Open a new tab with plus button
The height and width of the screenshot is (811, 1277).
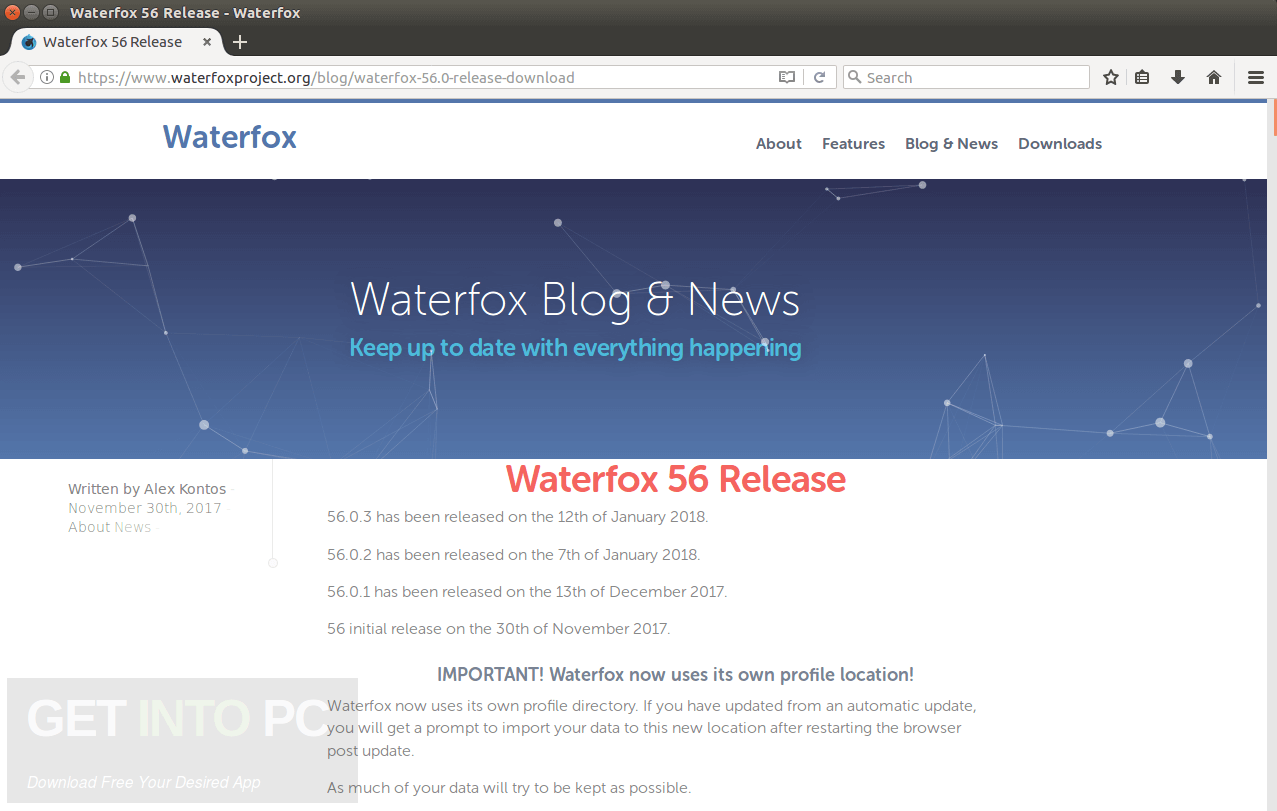[239, 42]
